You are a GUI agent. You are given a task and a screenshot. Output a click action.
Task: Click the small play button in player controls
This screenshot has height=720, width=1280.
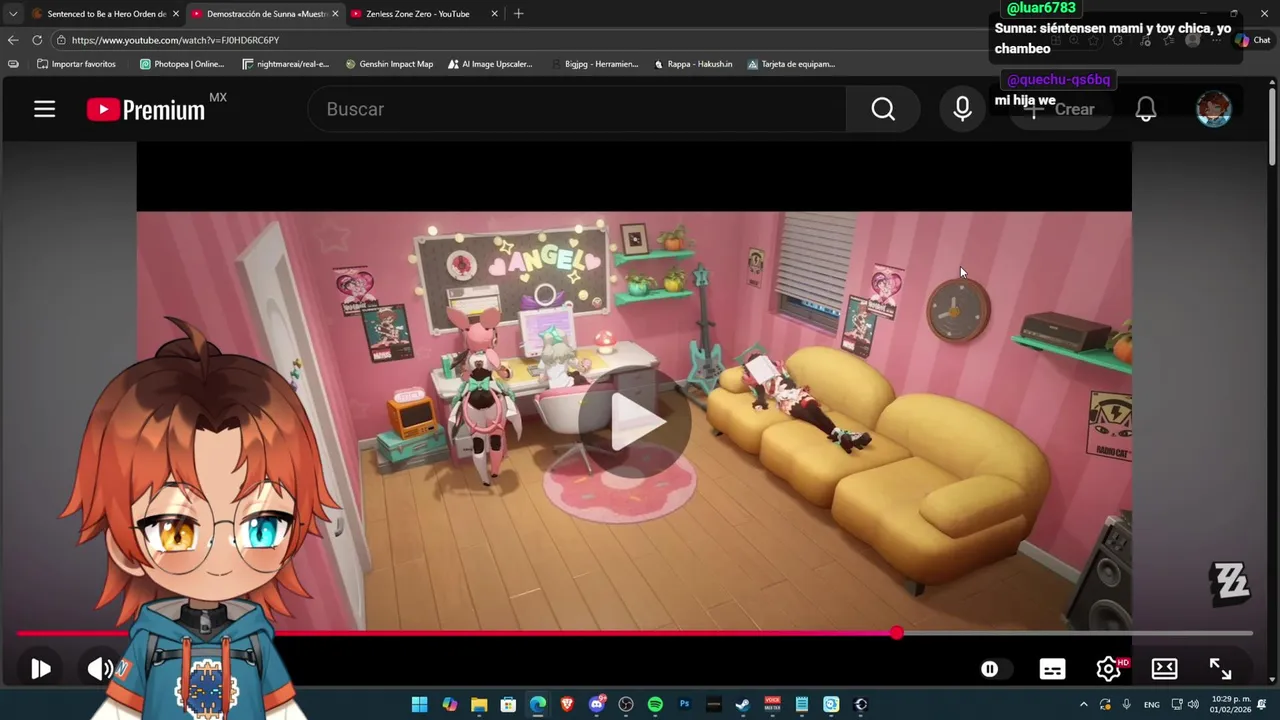(x=40, y=669)
